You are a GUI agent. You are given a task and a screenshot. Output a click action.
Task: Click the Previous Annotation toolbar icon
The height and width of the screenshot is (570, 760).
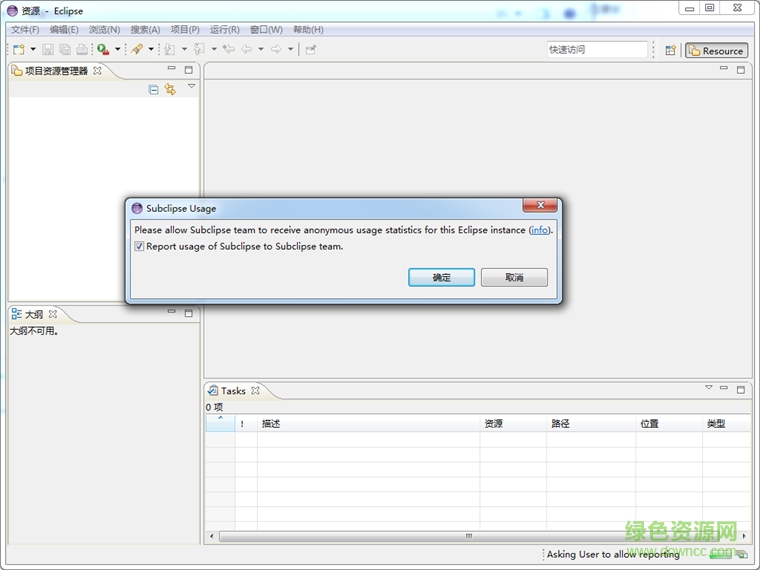[x=199, y=49]
